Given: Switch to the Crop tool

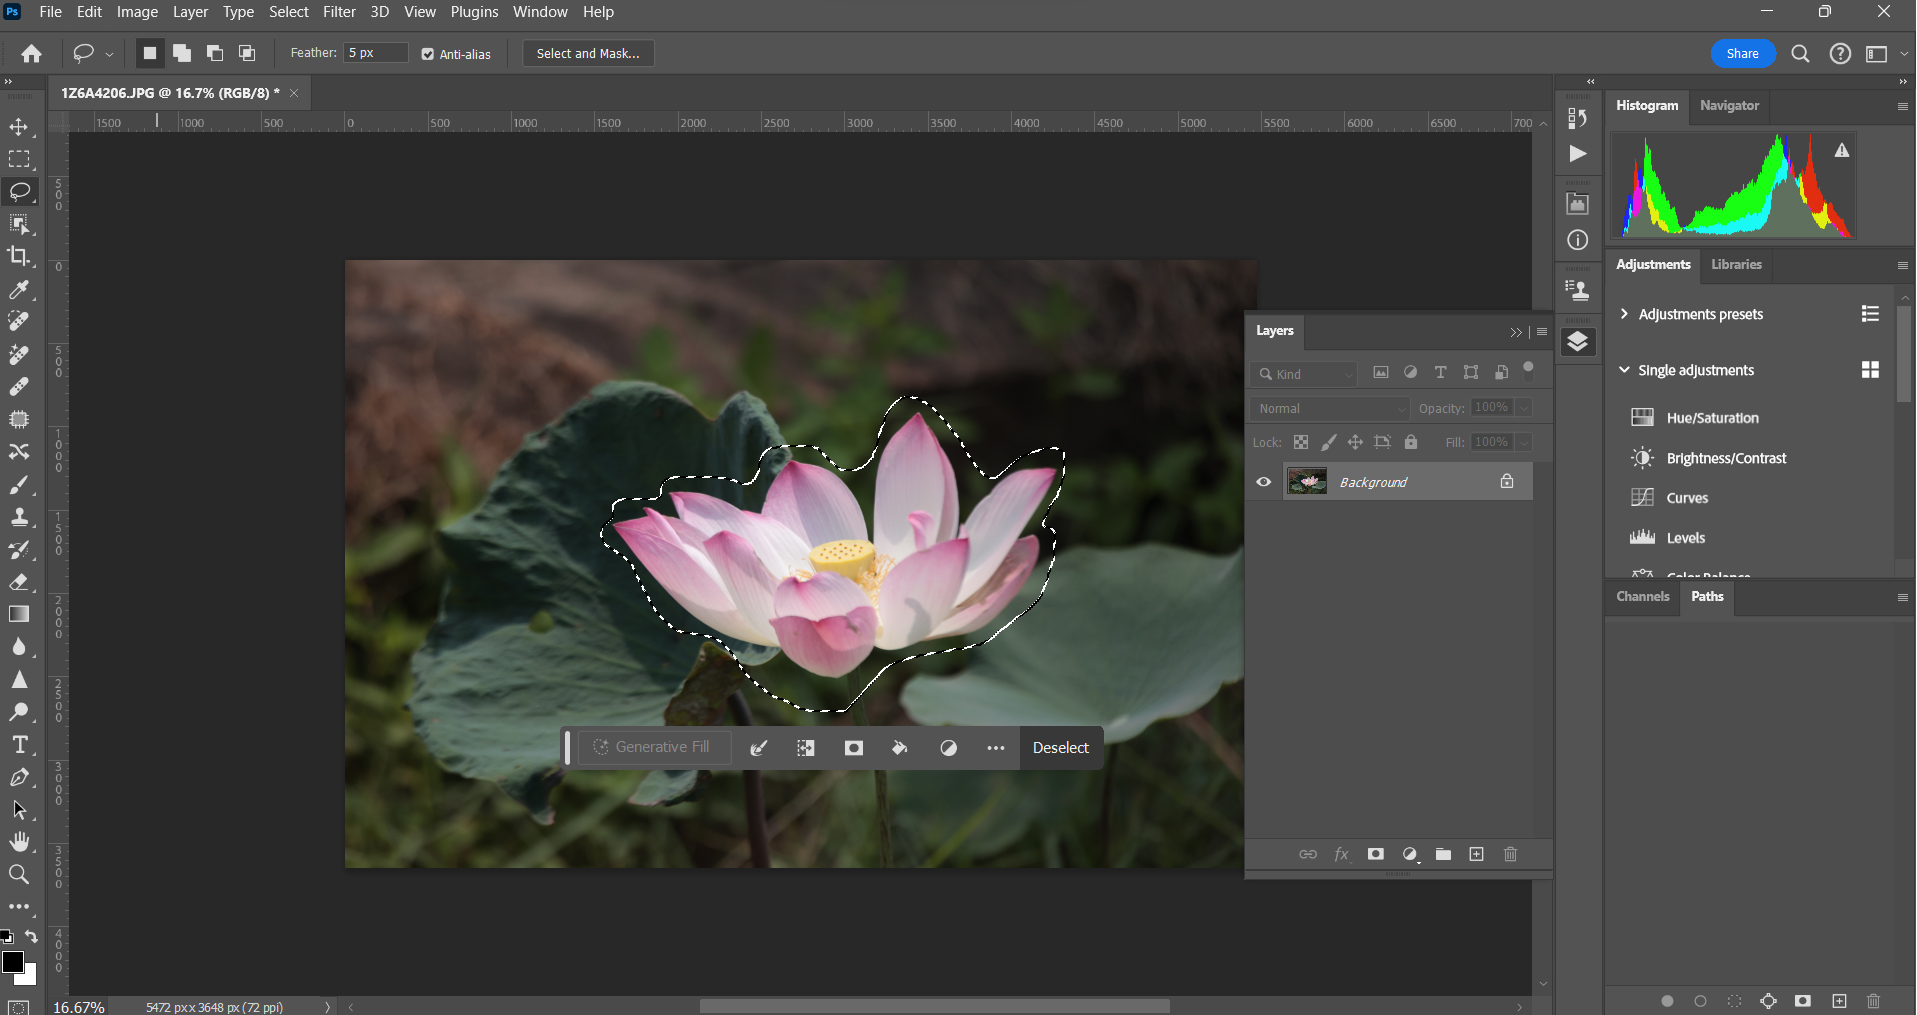Looking at the screenshot, I should 20,256.
